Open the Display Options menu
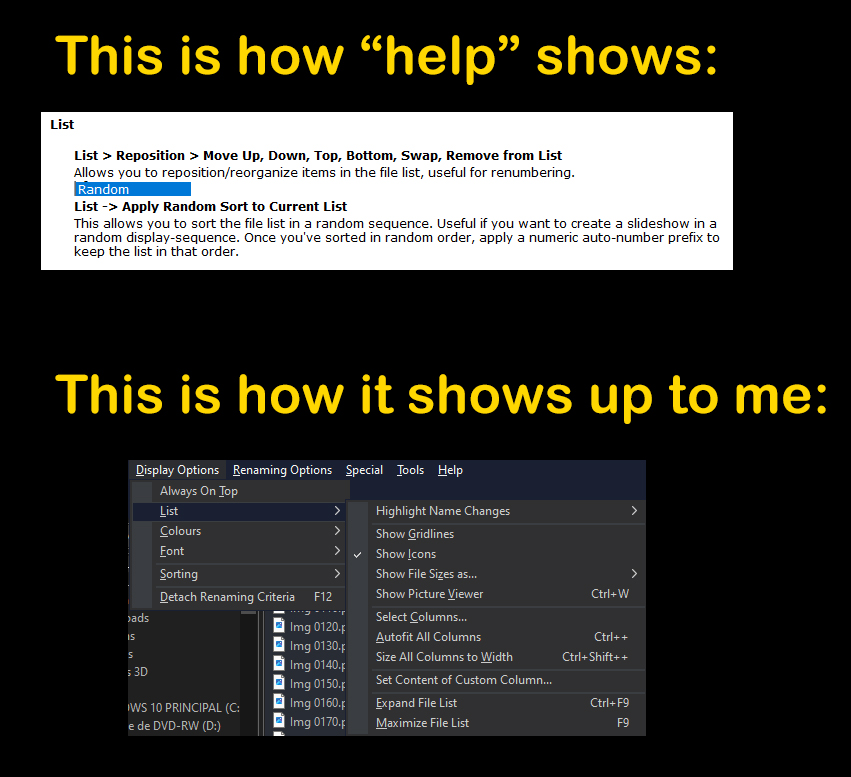 coord(177,470)
